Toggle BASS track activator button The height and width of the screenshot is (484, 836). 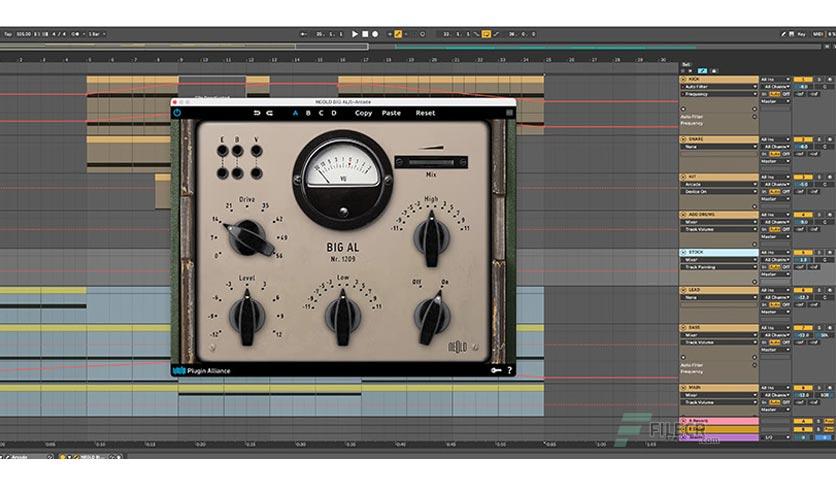coord(803,328)
